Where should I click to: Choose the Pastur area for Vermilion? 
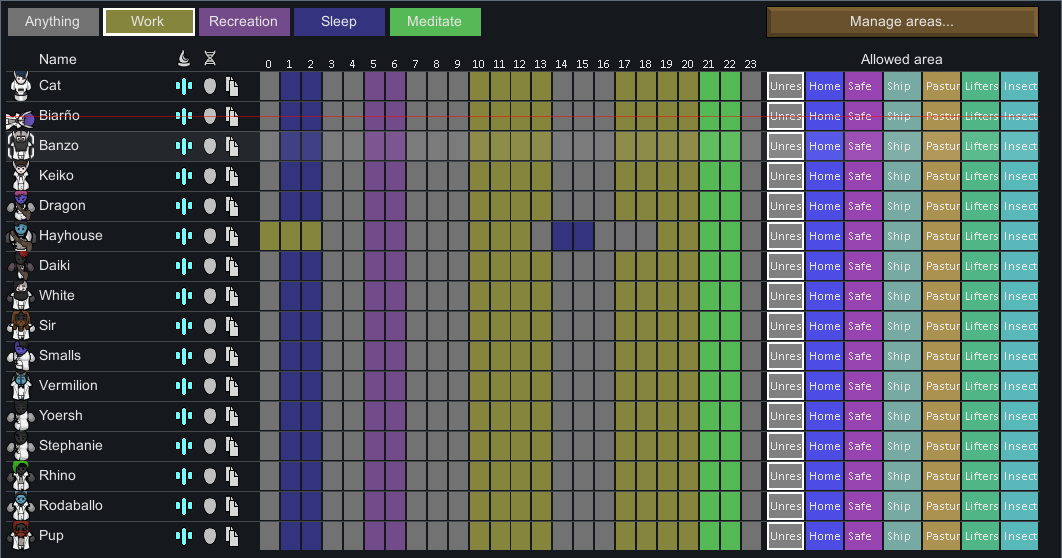pos(941,386)
